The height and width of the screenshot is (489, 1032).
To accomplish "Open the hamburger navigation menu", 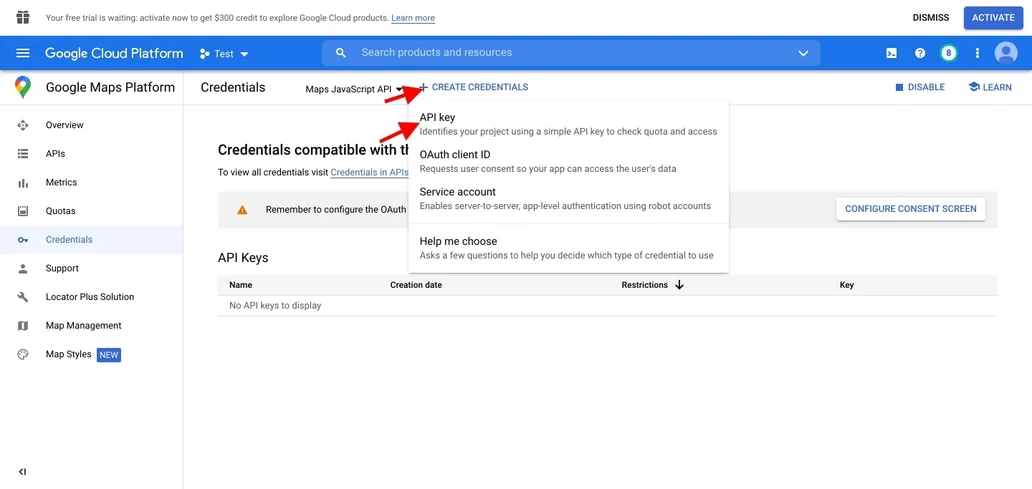I will tap(23, 53).
